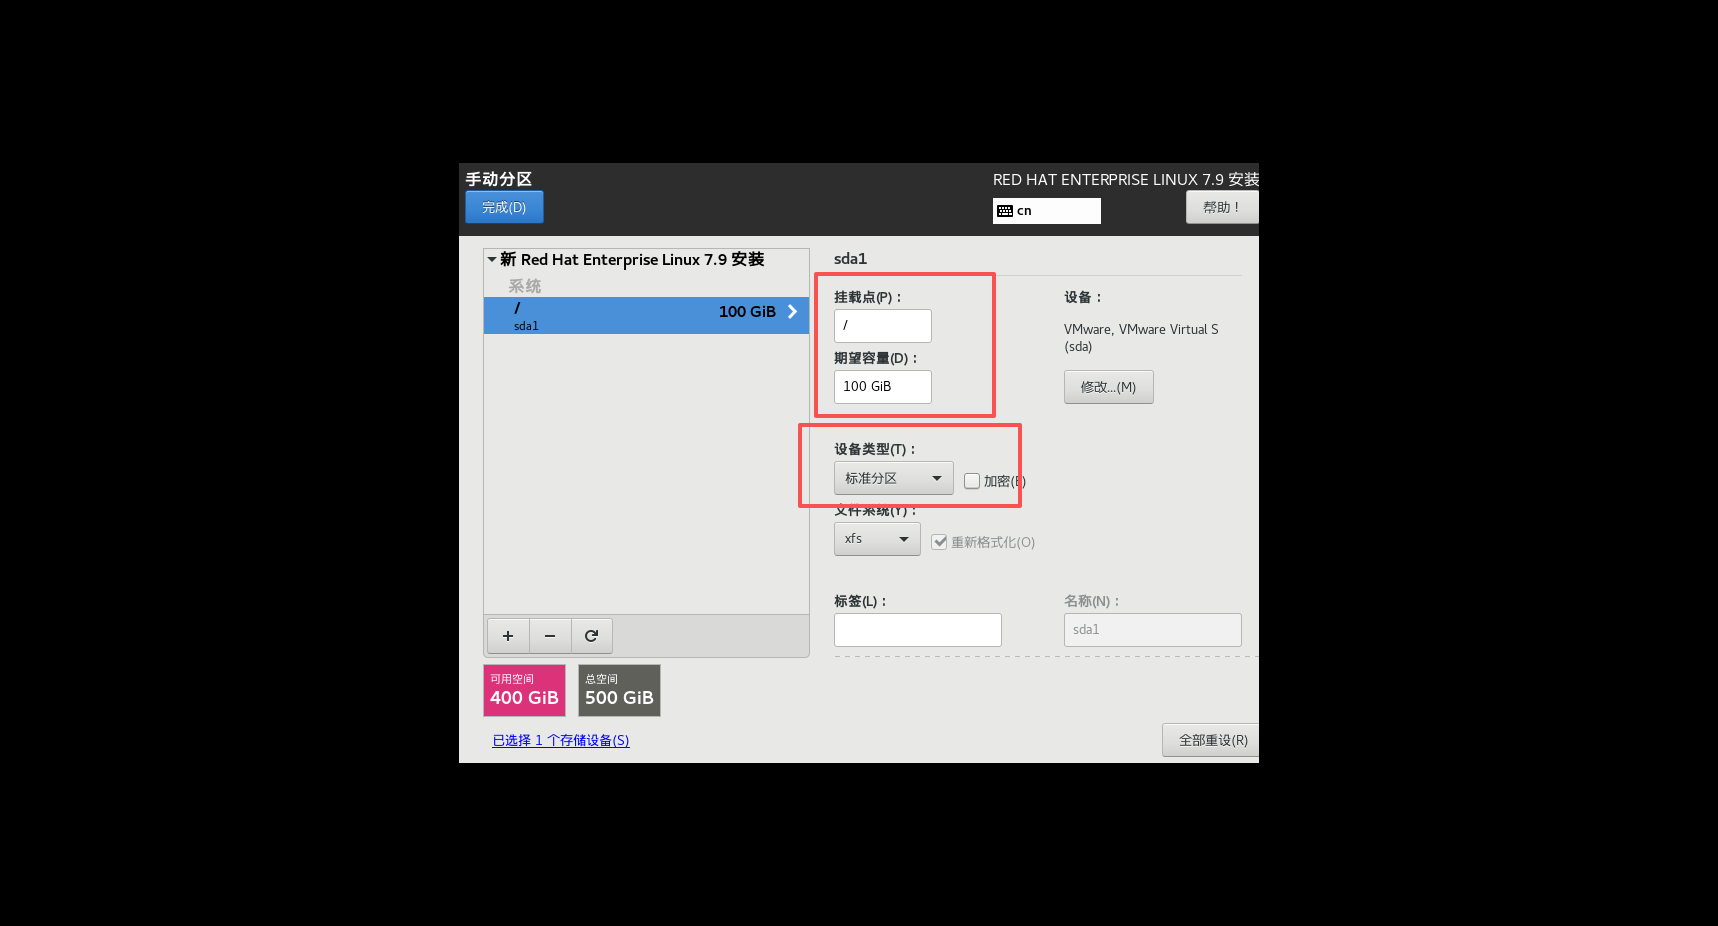Click the VMware, VMware Virtual S (sda) device text
Screen dimensions: 1718x926
tap(1141, 338)
